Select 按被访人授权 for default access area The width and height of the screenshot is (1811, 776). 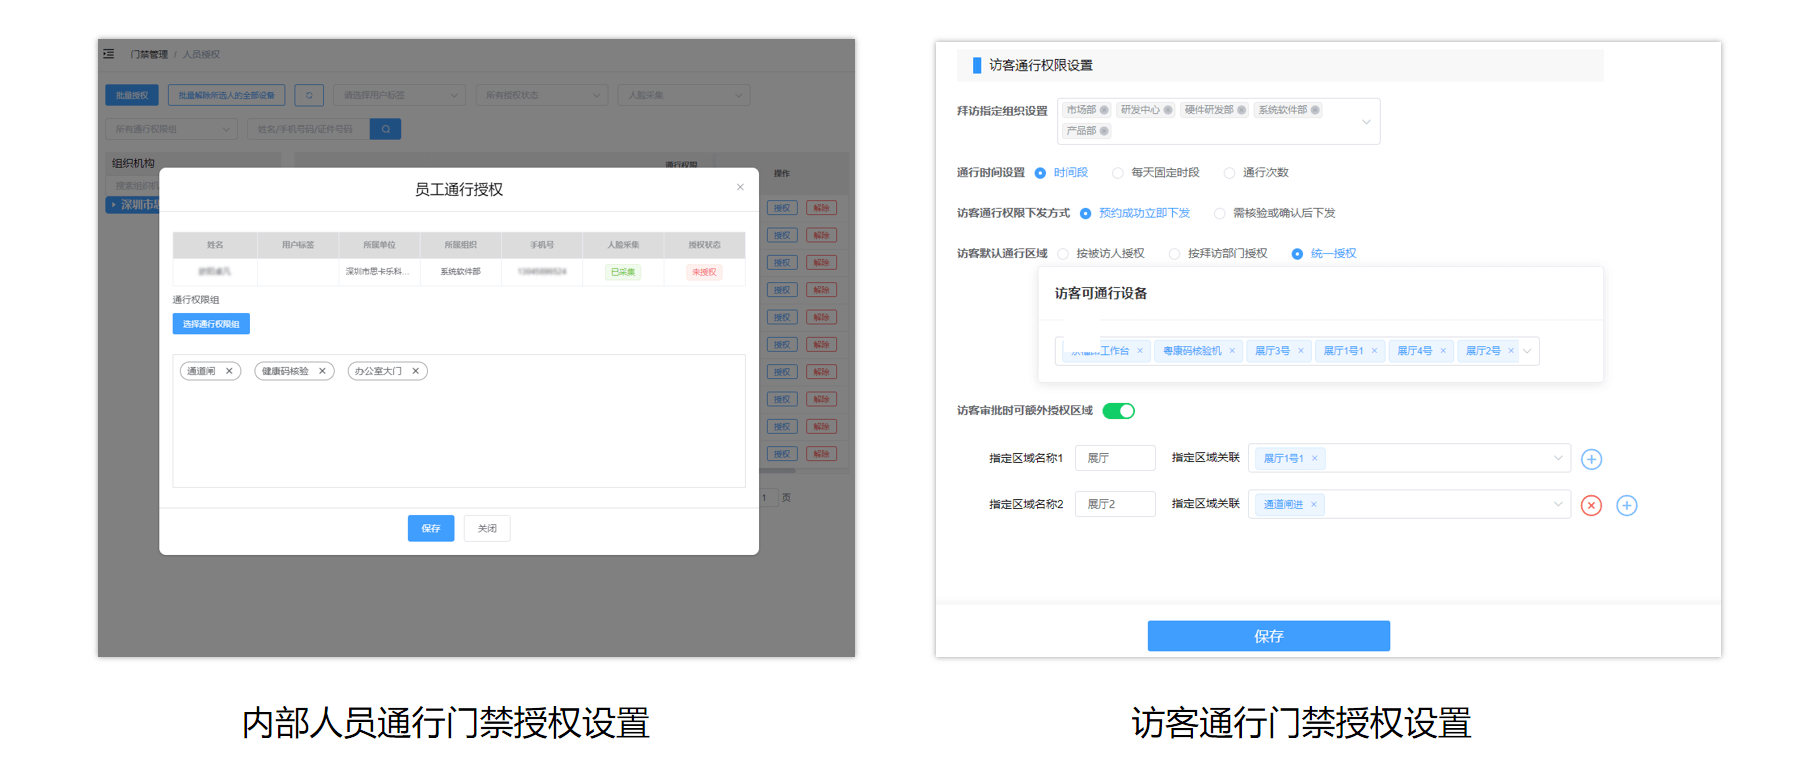click(x=1063, y=254)
